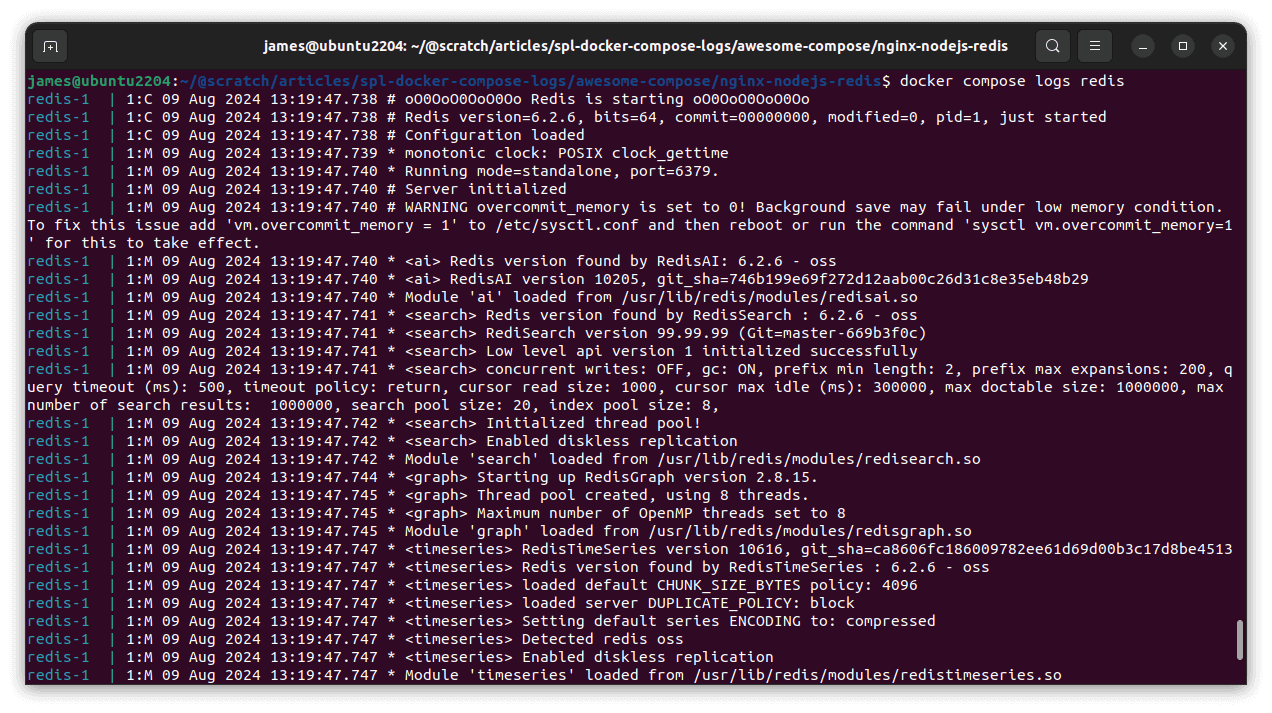Click the three-line menu icon
This screenshot has height=713, width=1272.
pos(1094,46)
